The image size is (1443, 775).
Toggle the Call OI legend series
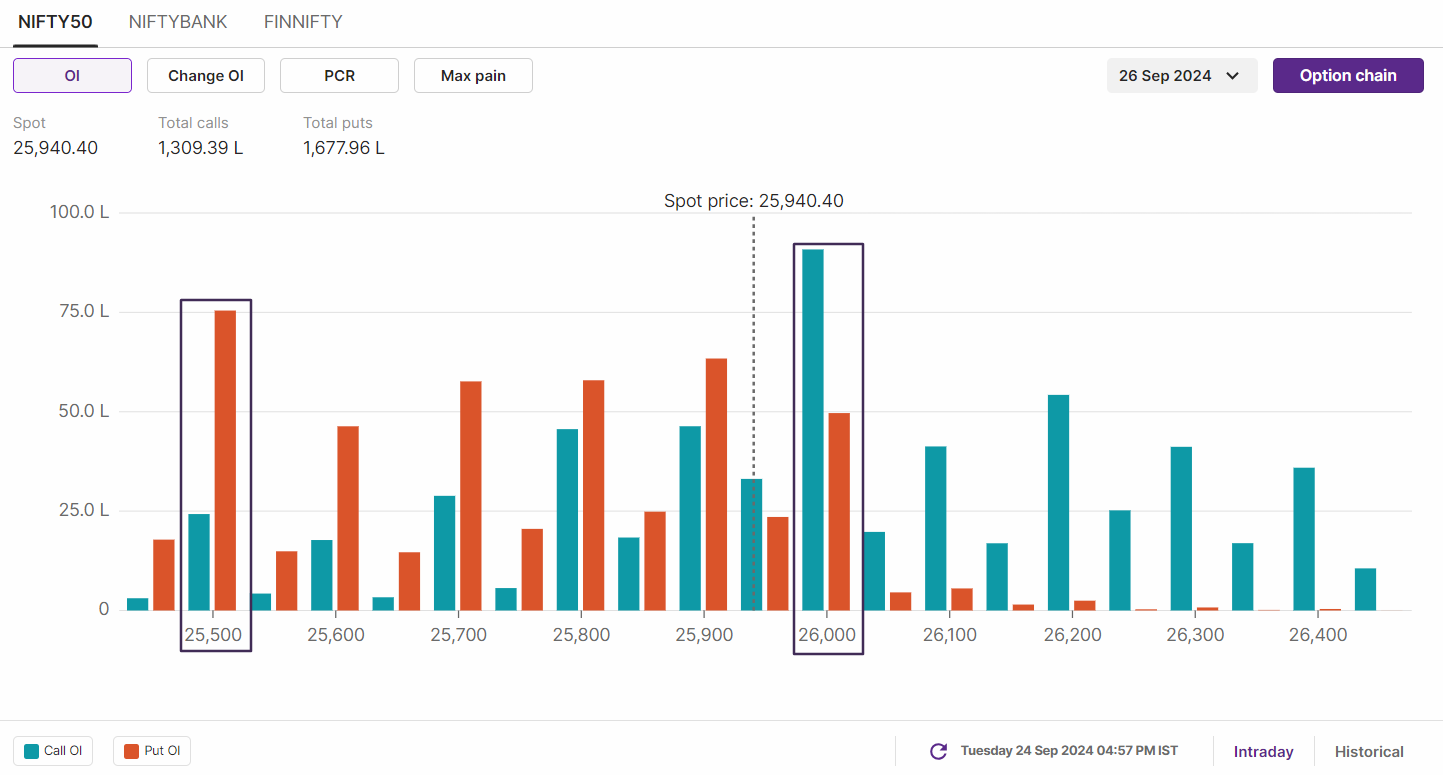click(x=53, y=751)
